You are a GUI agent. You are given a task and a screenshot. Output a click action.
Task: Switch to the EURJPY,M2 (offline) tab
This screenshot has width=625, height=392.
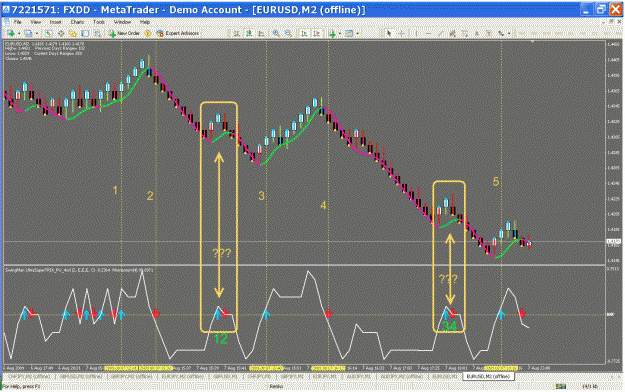click(183, 376)
